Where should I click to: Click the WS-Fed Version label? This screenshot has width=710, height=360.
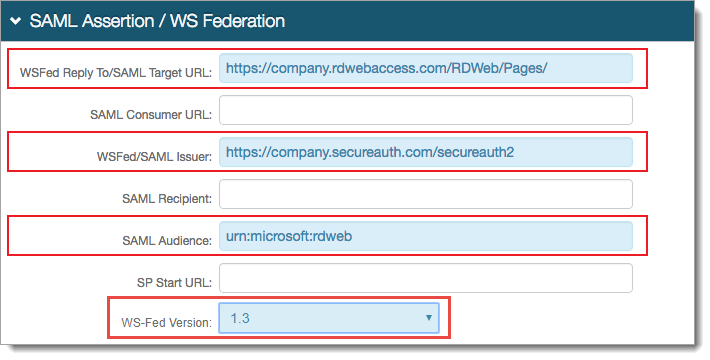pyautogui.click(x=167, y=322)
